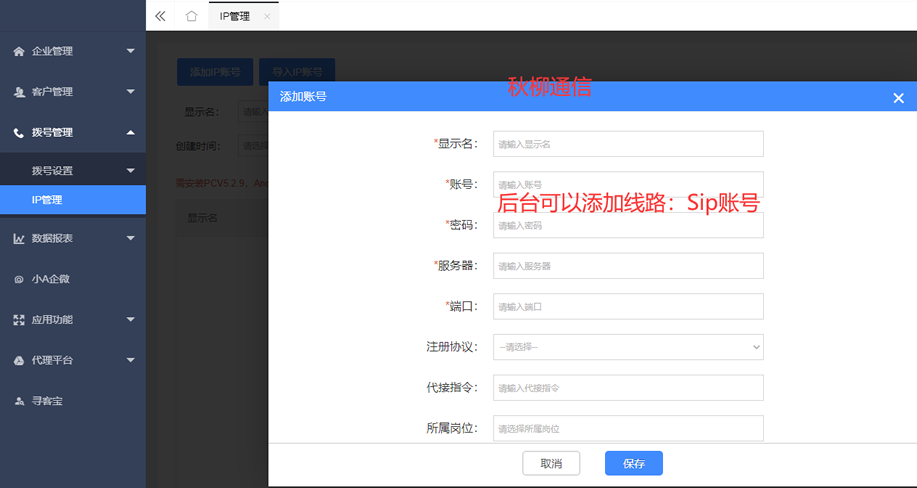Screen dimensions: 917x488
Task: Click the 客户管理 person icon
Action: pos(19,92)
